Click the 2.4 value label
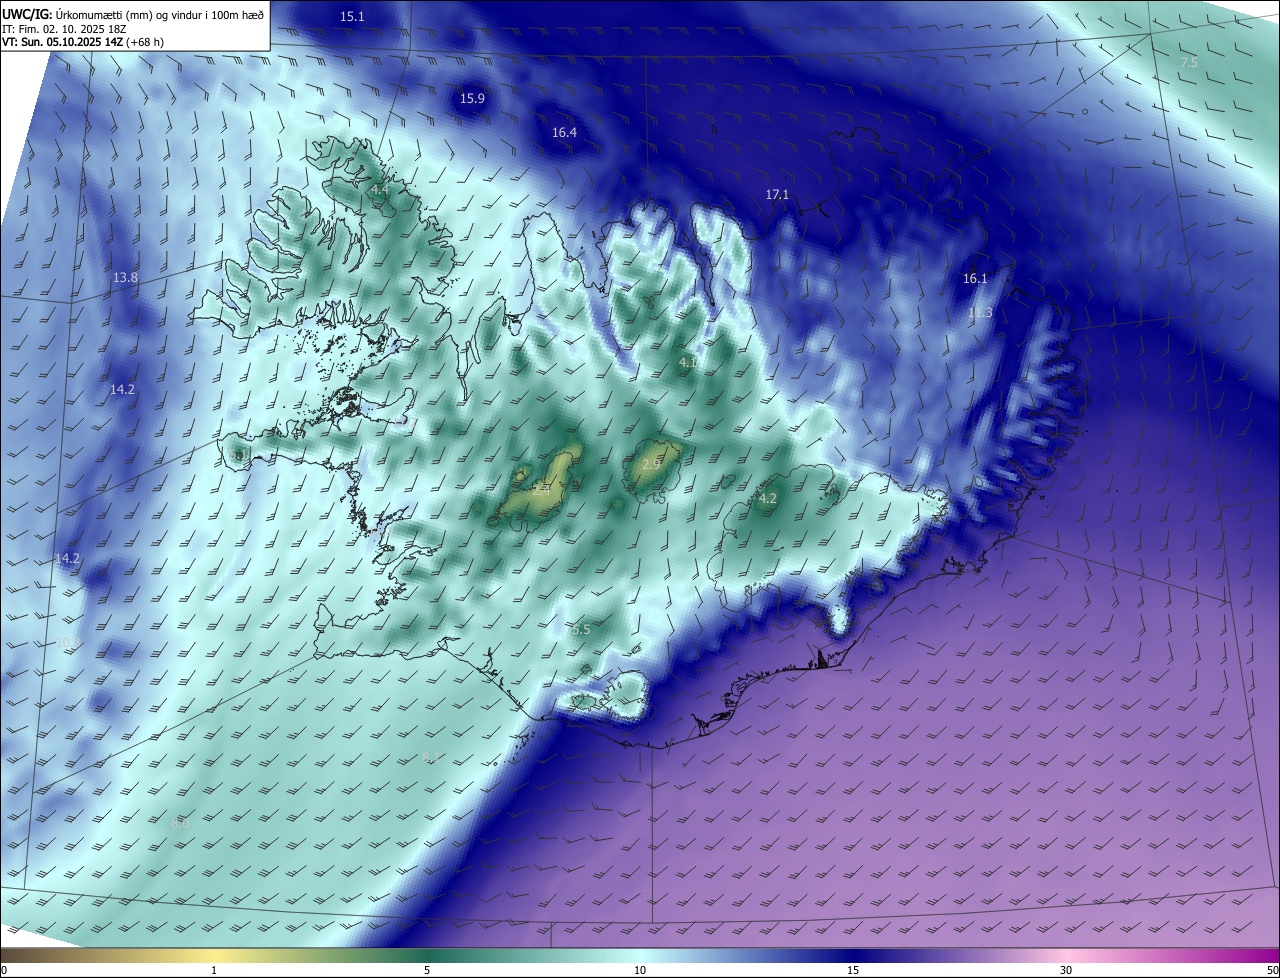Viewport: 1280px width, 978px height. point(539,489)
